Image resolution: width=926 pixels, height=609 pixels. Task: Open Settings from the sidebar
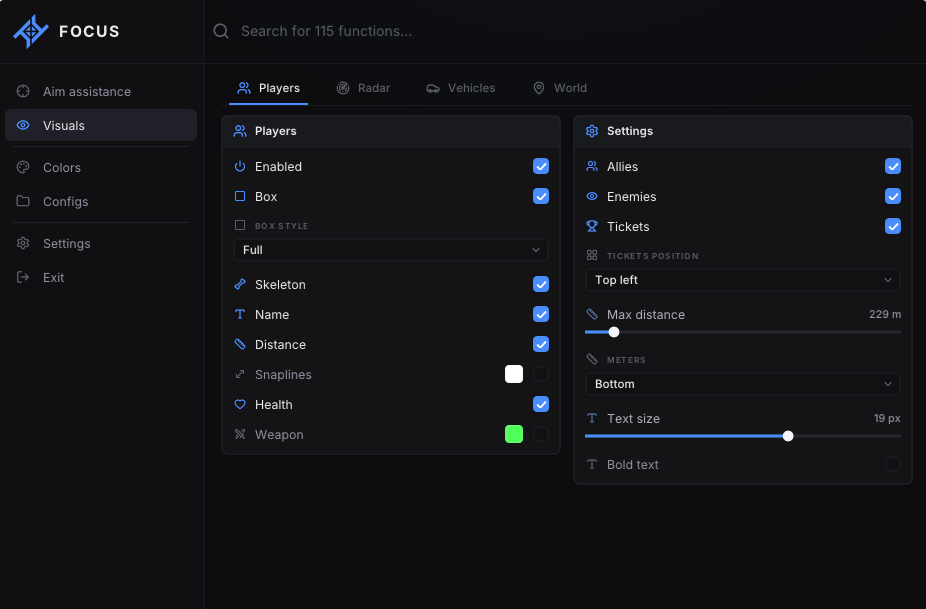[101, 243]
